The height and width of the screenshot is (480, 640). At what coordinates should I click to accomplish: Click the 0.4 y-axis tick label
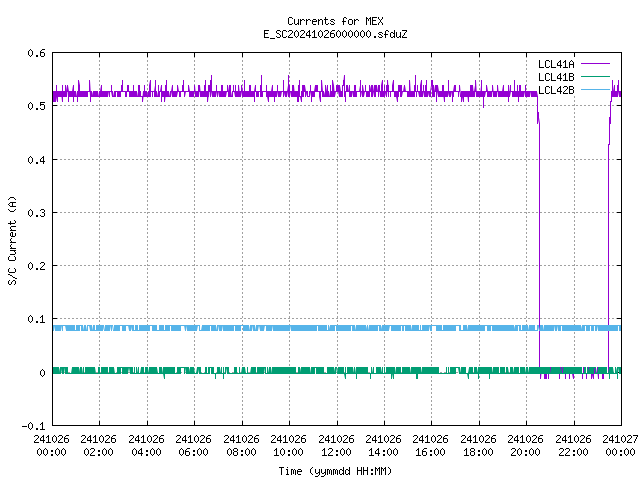point(36,160)
